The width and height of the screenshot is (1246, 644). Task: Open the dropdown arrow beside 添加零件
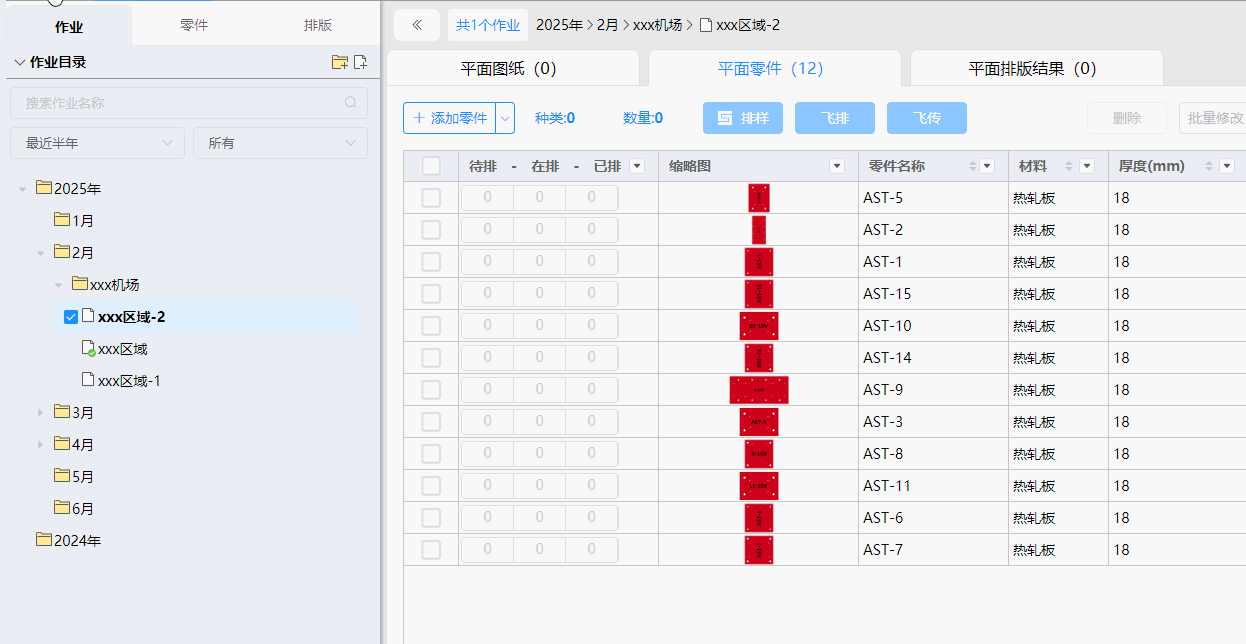[x=505, y=118]
